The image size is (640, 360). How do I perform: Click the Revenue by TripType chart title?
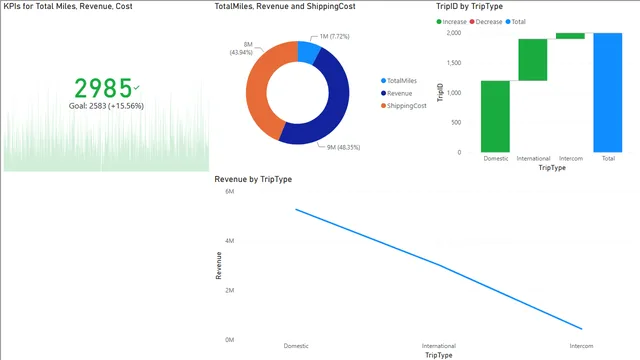coord(253,179)
